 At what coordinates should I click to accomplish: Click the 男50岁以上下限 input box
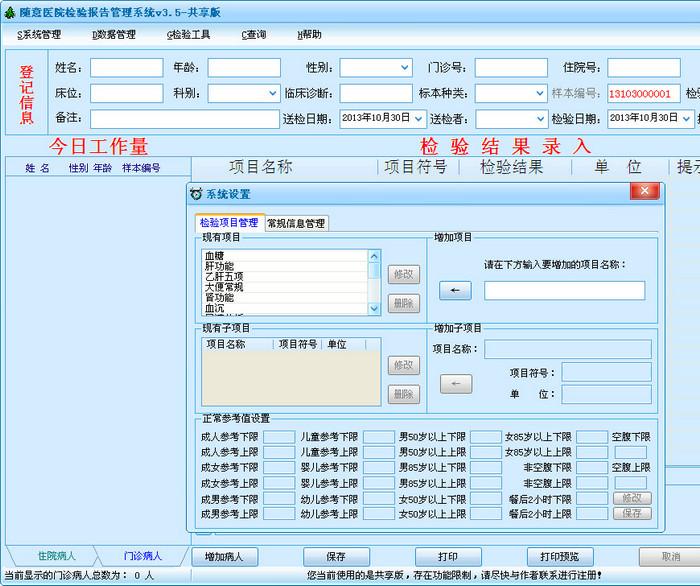486,436
